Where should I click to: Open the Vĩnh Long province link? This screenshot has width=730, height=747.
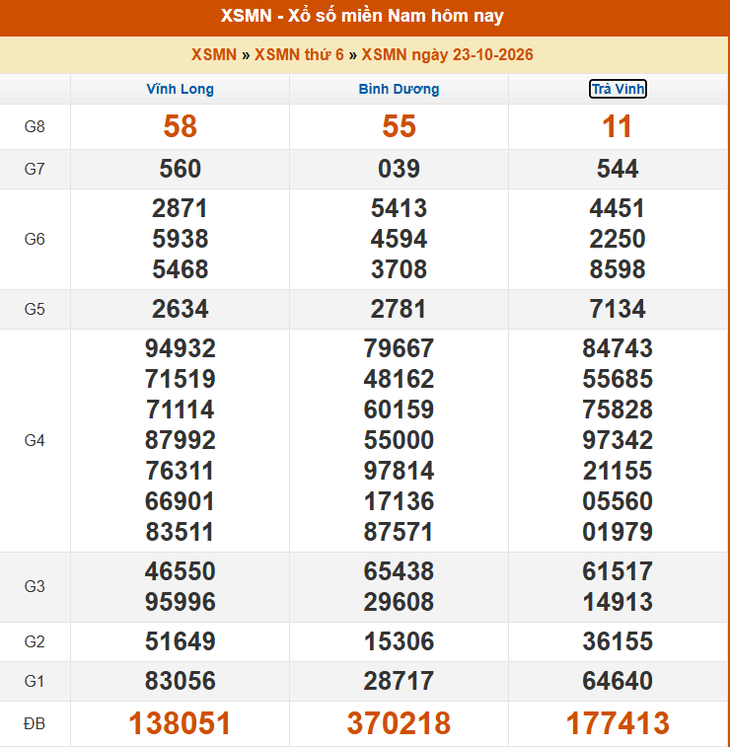(x=180, y=89)
